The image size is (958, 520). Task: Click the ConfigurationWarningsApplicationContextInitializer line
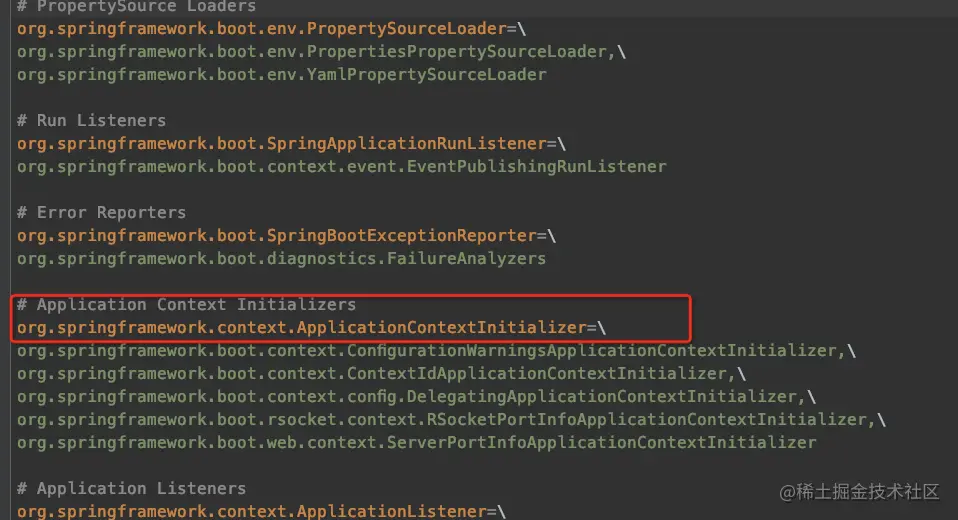pyautogui.click(x=436, y=351)
